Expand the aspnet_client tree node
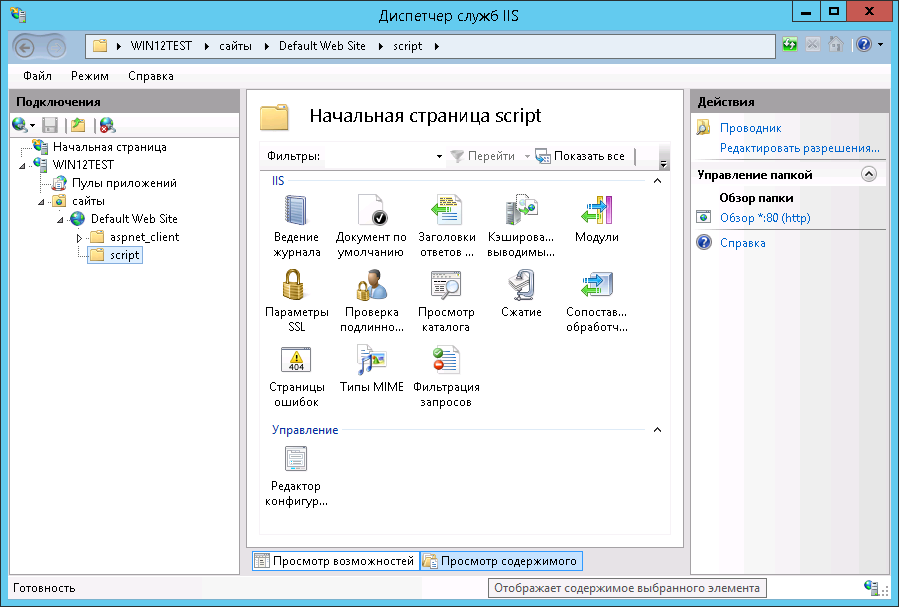 79,238
